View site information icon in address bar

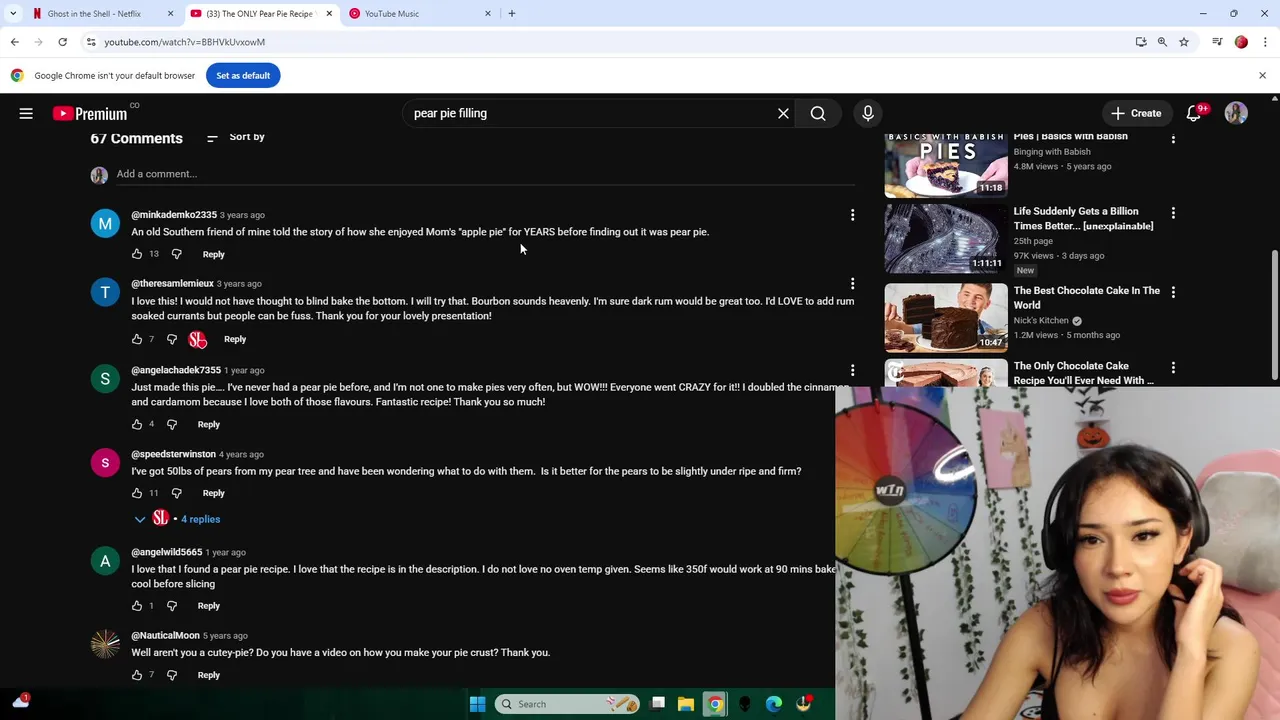[91, 42]
